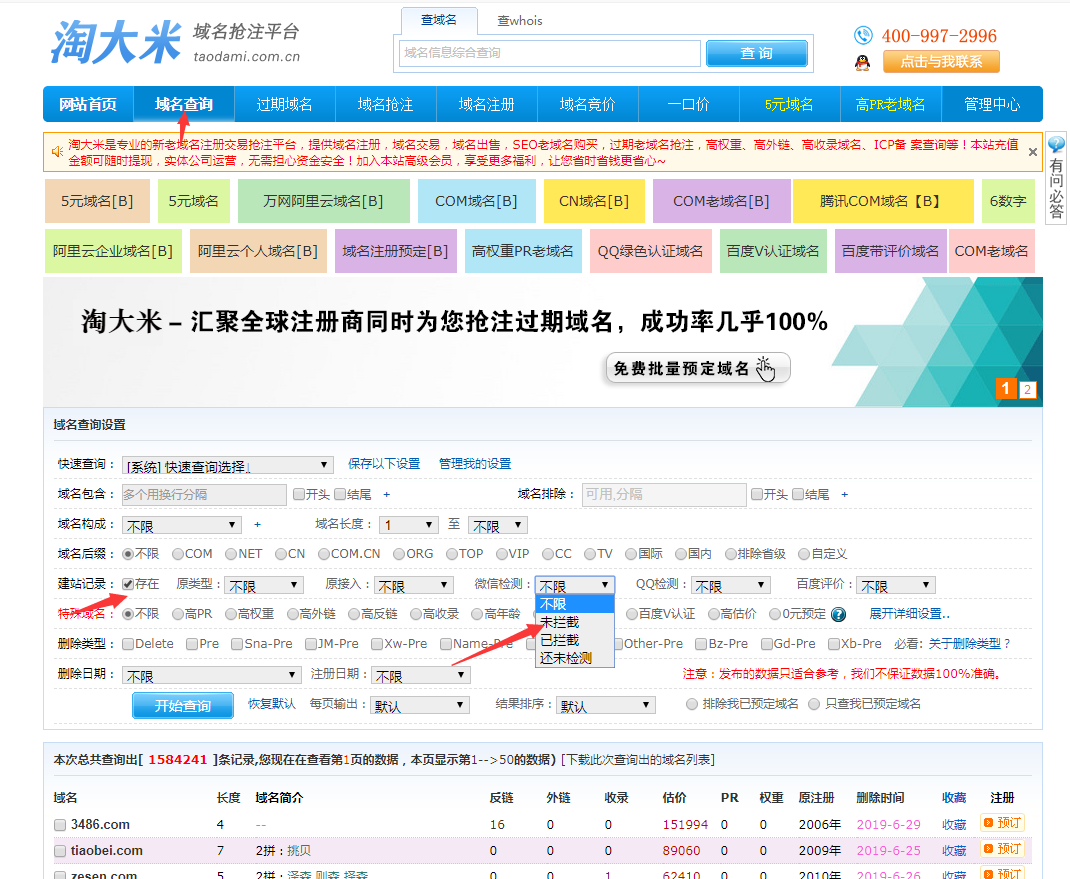This screenshot has width=1070, height=879.
Task: Click the 开始查询 search button
Action: pos(182,704)
